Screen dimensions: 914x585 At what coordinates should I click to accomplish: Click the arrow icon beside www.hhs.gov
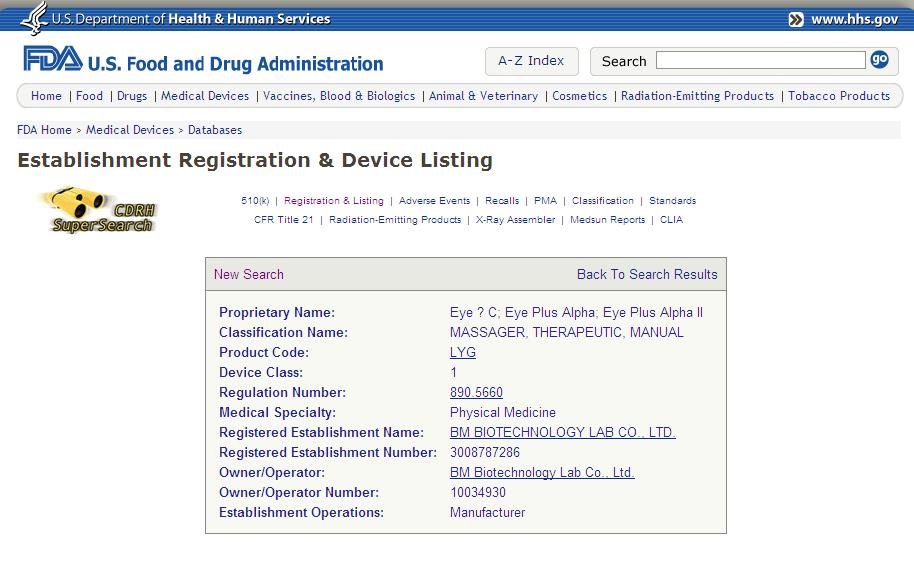(796, 19)
